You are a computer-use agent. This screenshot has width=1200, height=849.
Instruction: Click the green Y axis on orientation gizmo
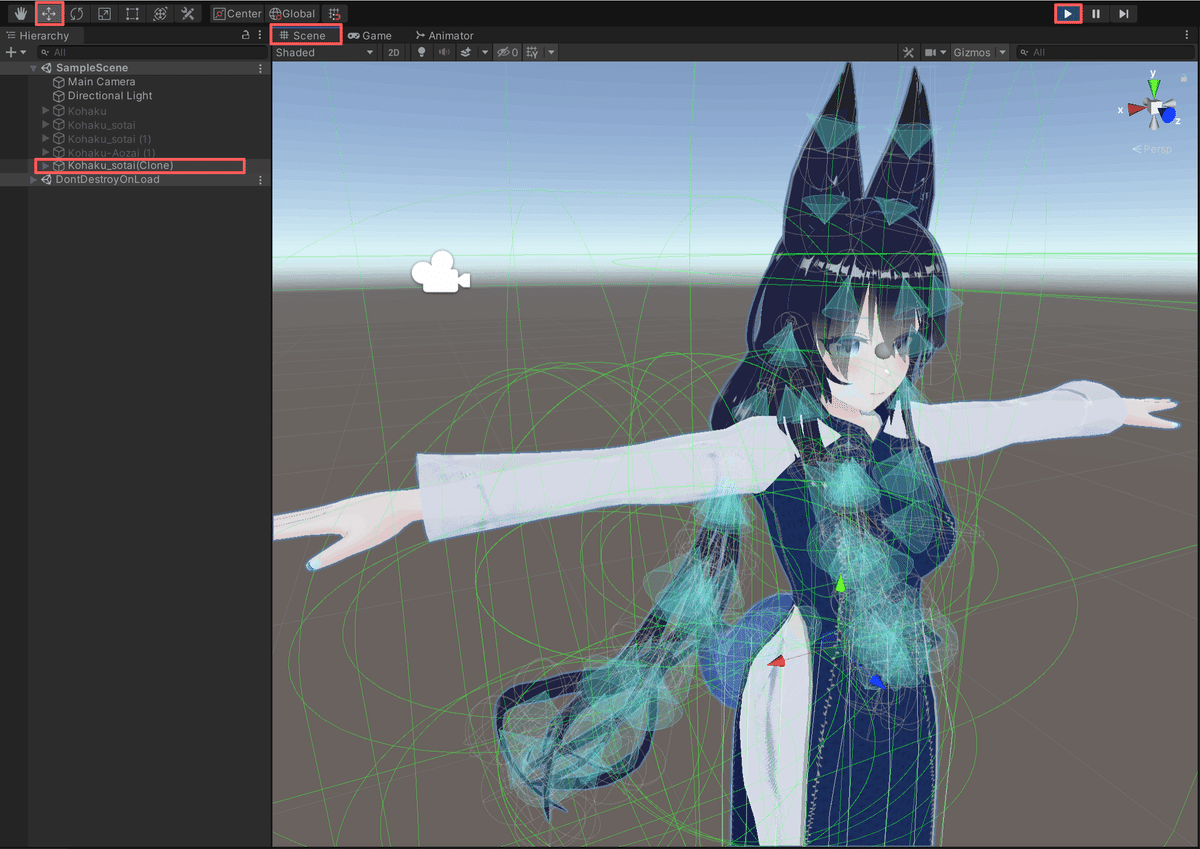point(1153,86)
